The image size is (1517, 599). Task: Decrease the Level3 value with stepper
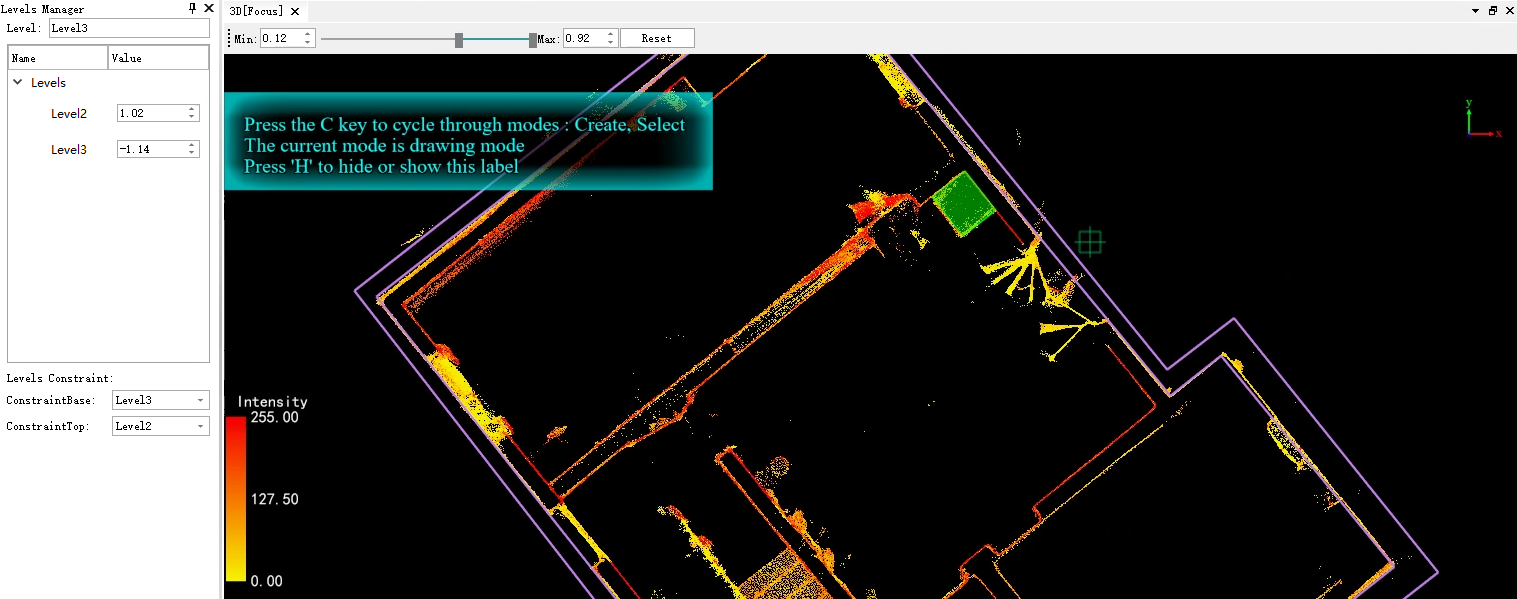click(192, 153)
